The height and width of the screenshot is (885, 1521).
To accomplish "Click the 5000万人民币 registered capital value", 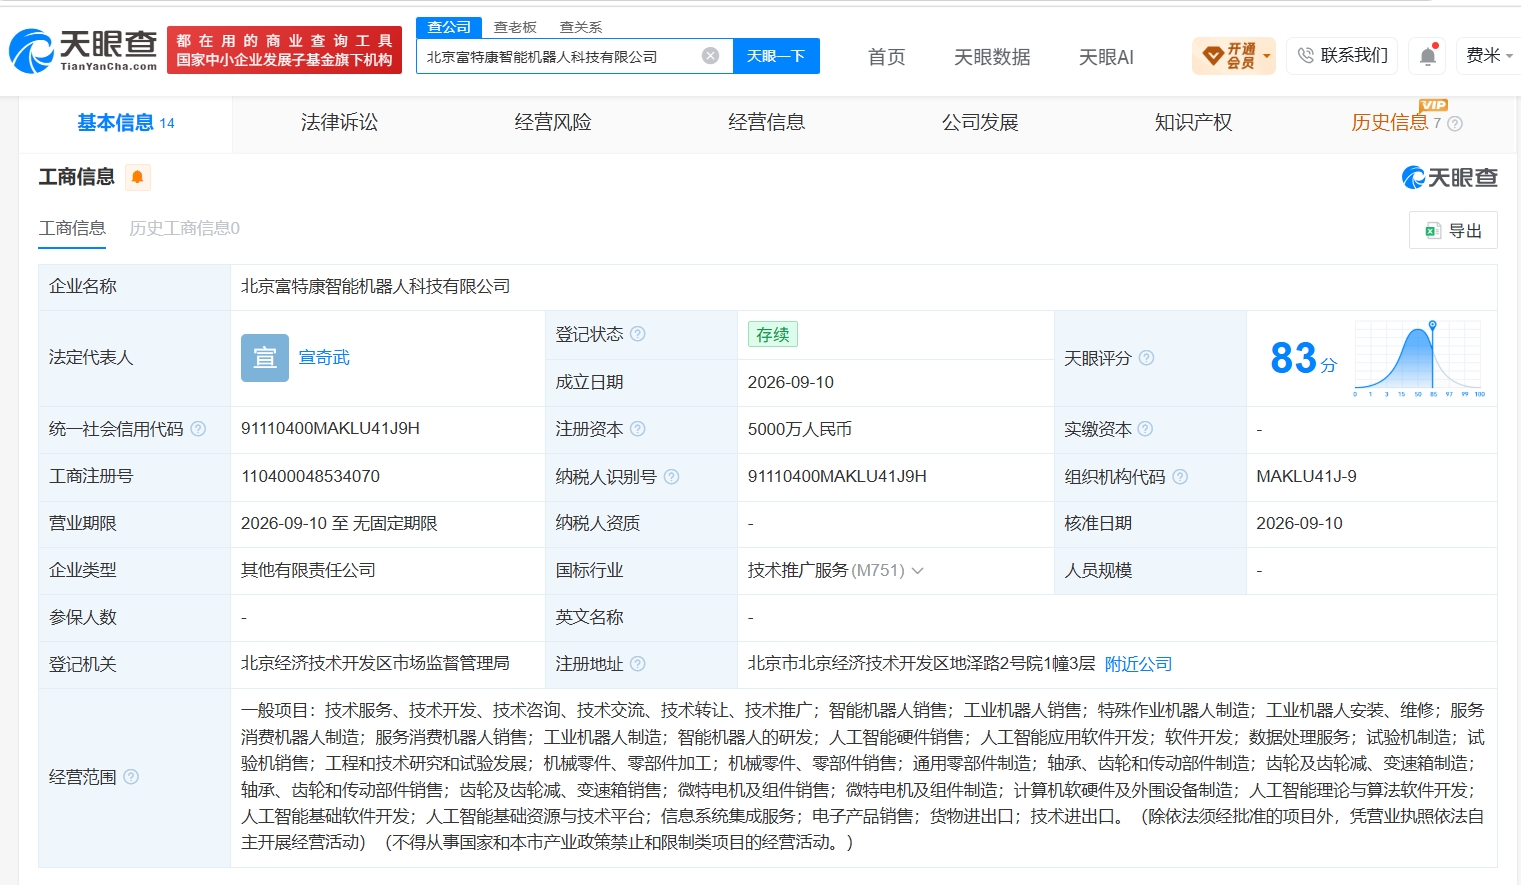I will [x=800, y=429].
